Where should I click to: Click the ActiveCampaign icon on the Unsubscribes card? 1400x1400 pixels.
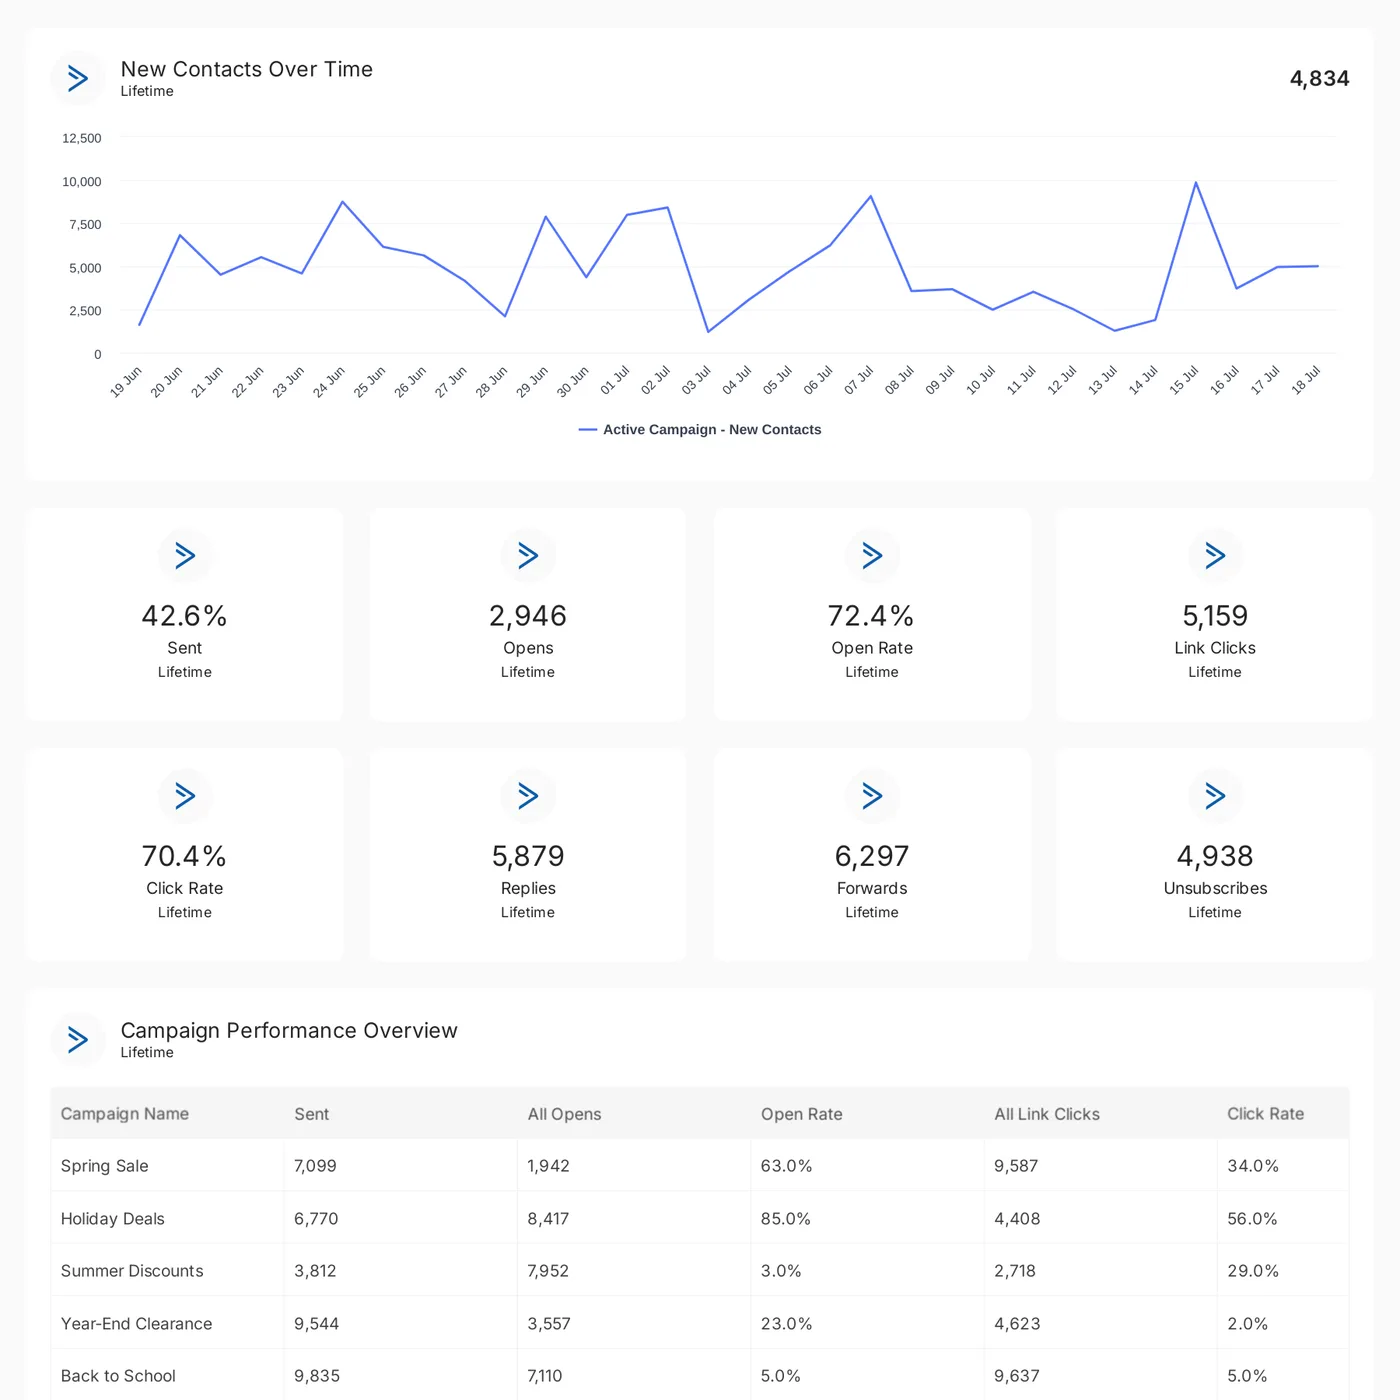pyautogui.click(x=1215, y=796)
